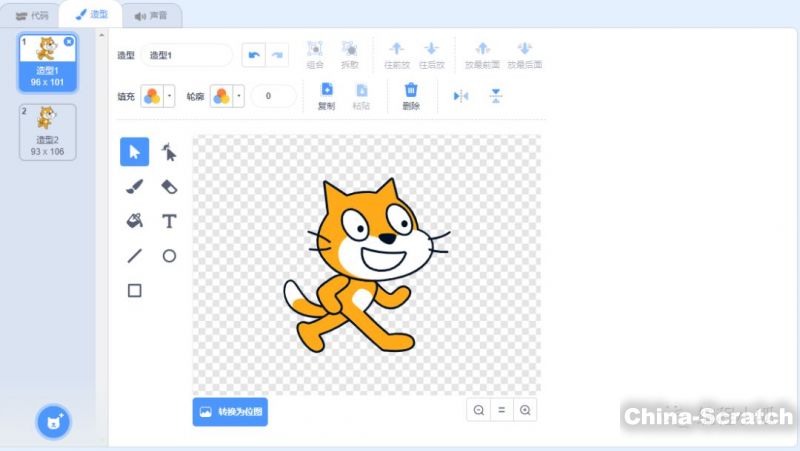800x451 pixels.
Task: Choose the Circle tool
Action: [x=169, y=256]
